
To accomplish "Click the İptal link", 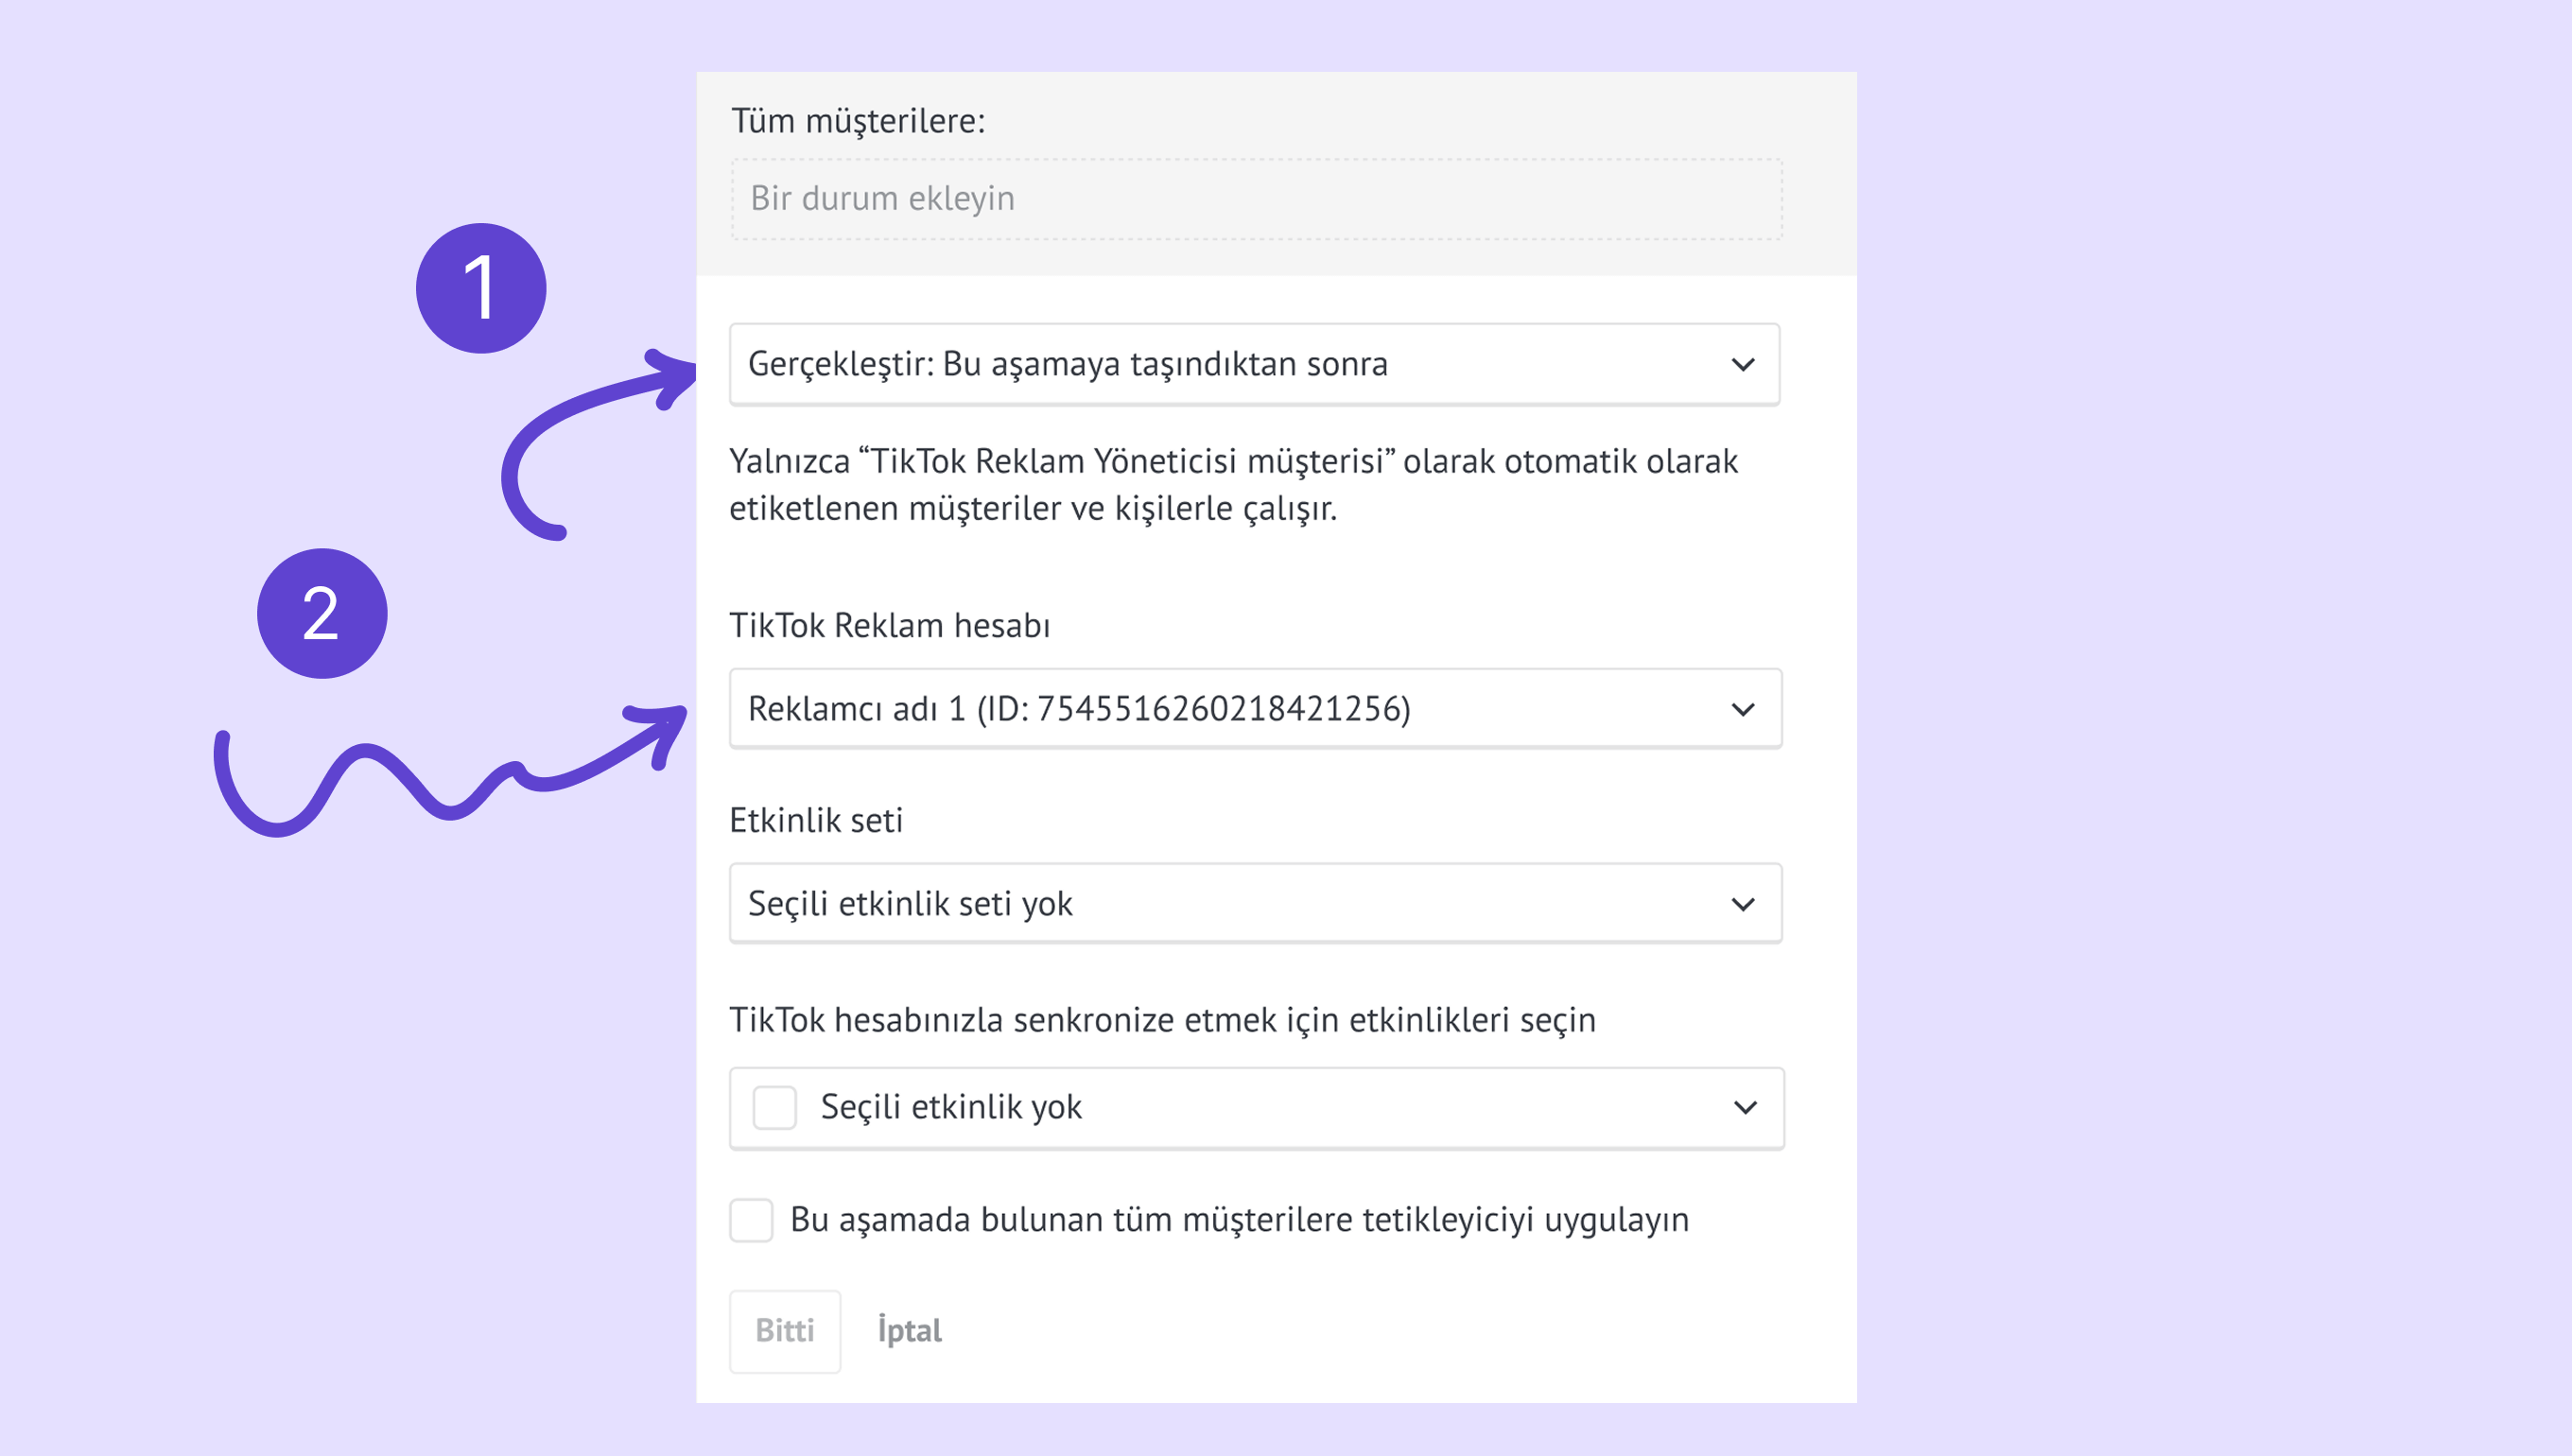I will (909, 1331).
